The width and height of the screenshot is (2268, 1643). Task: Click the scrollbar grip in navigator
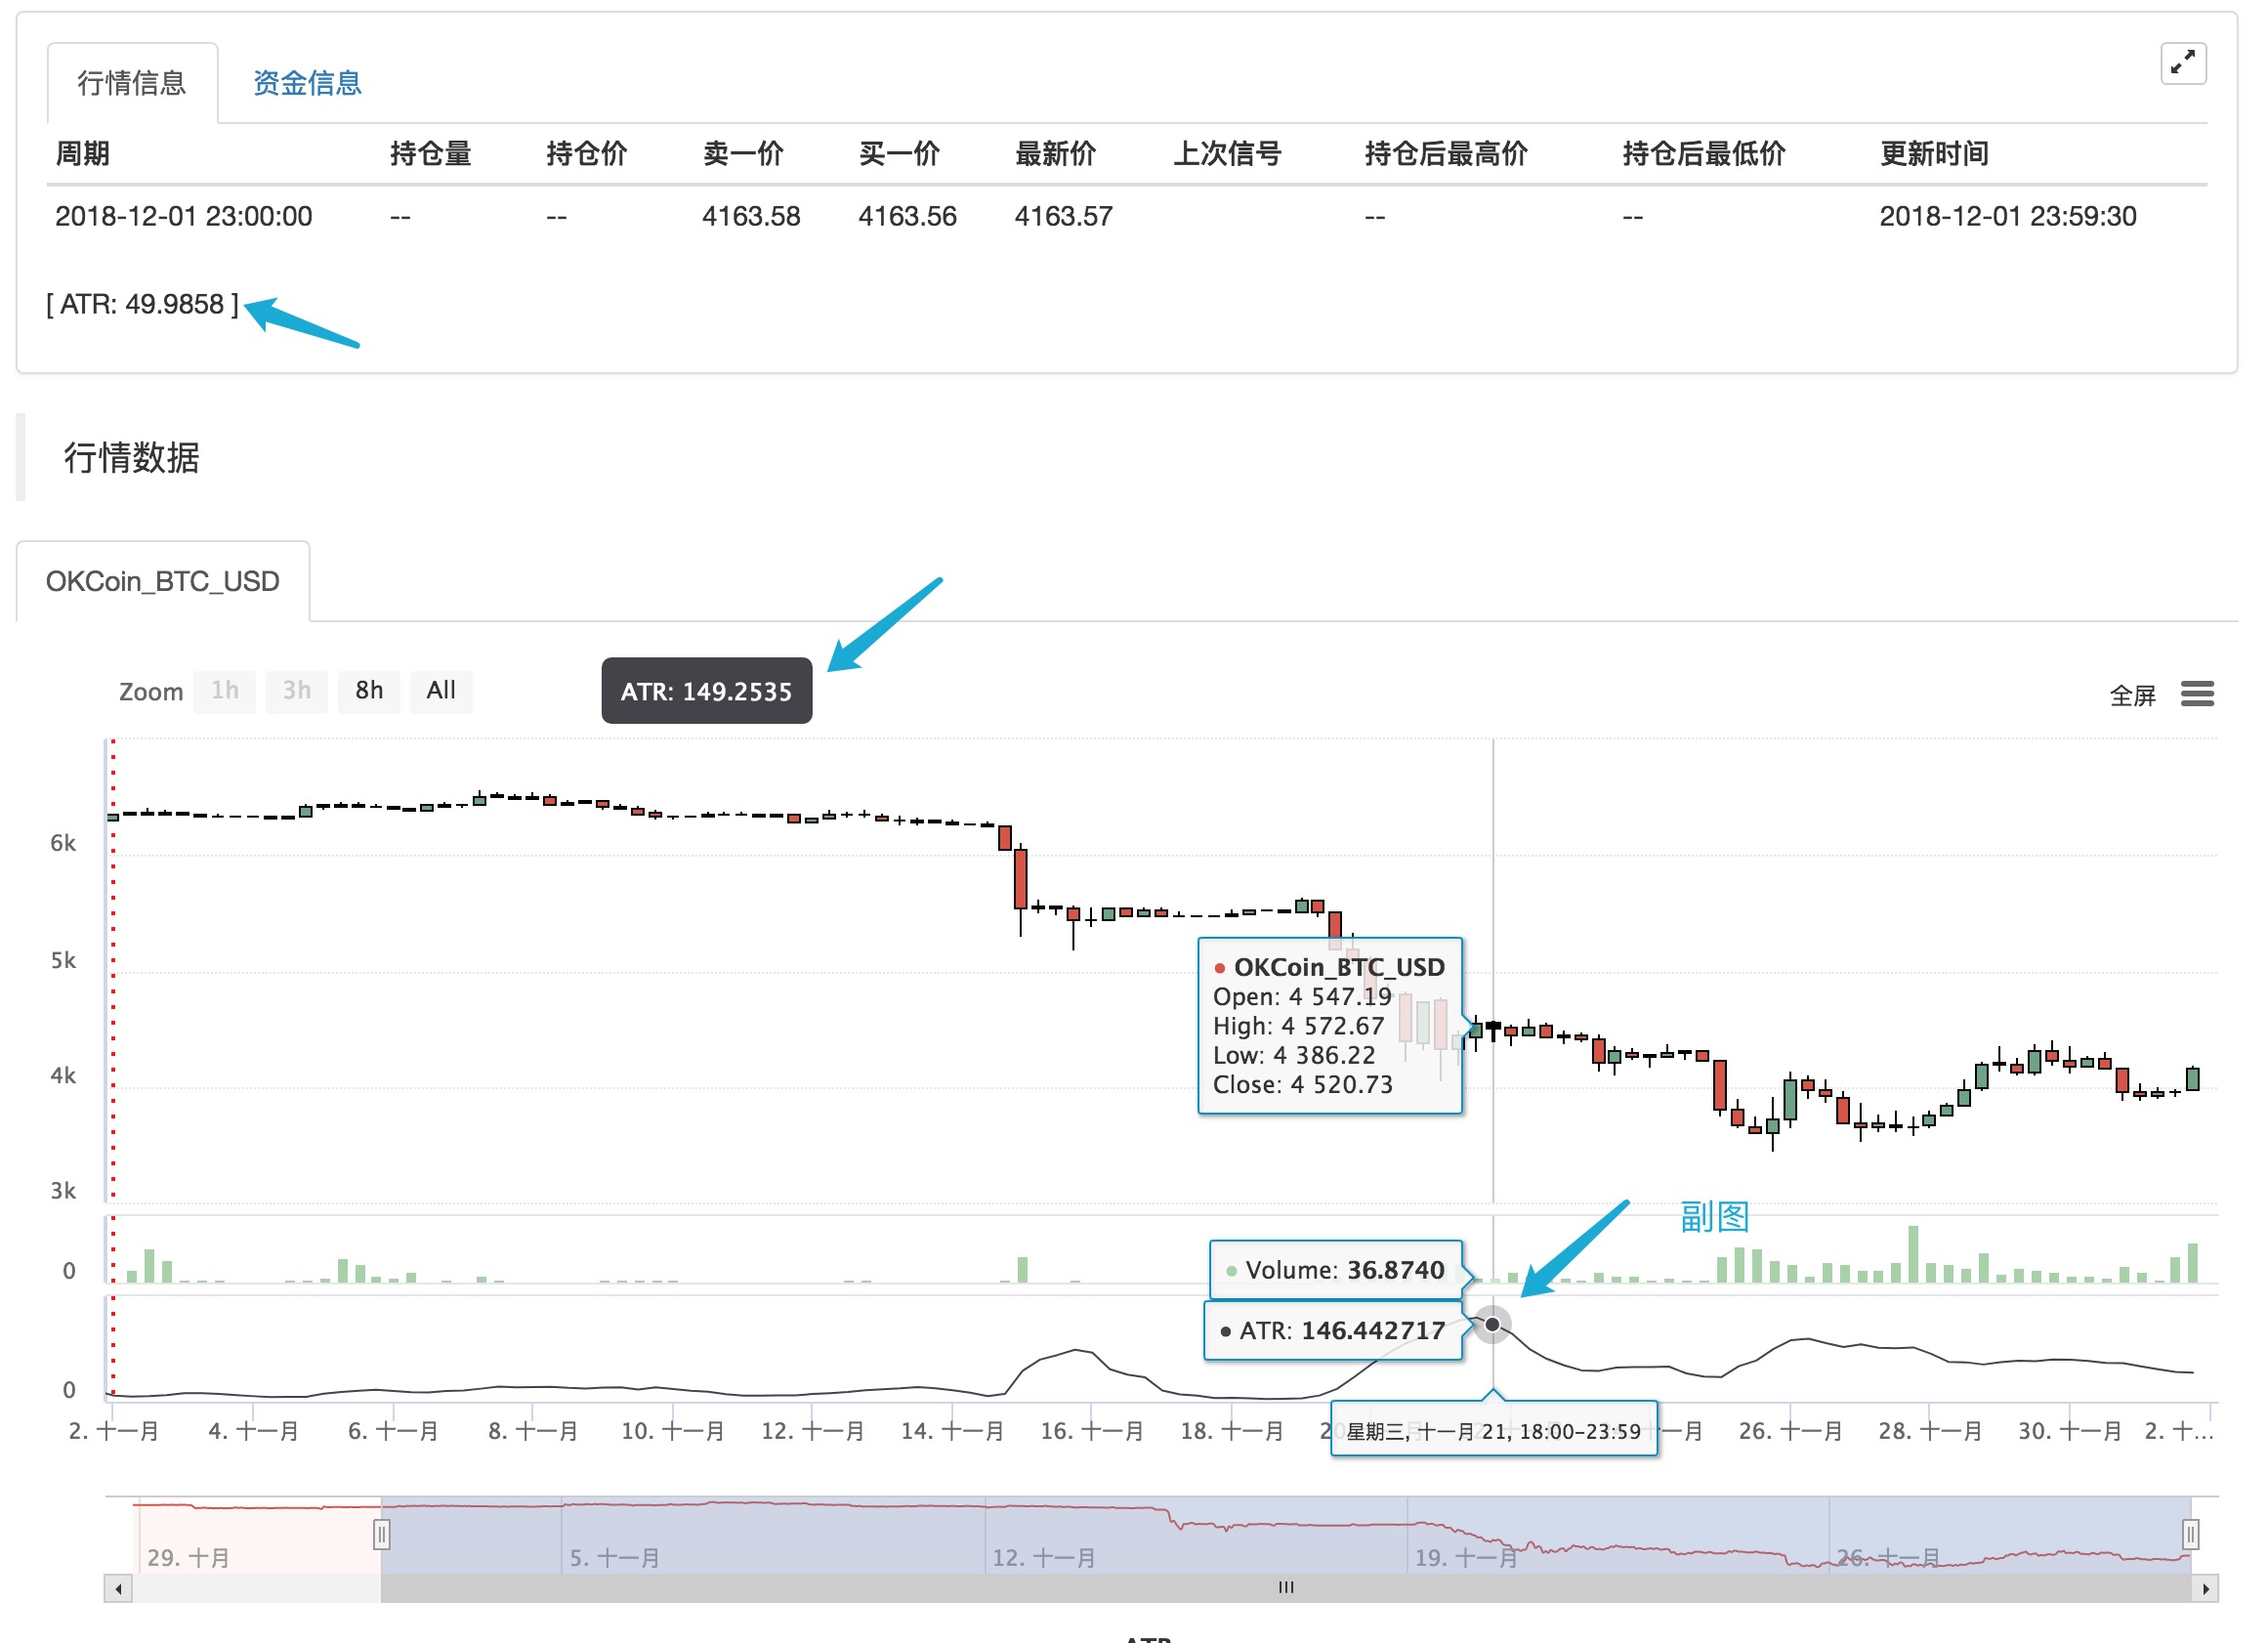pyautogui.click(x=1286, y=1587)
